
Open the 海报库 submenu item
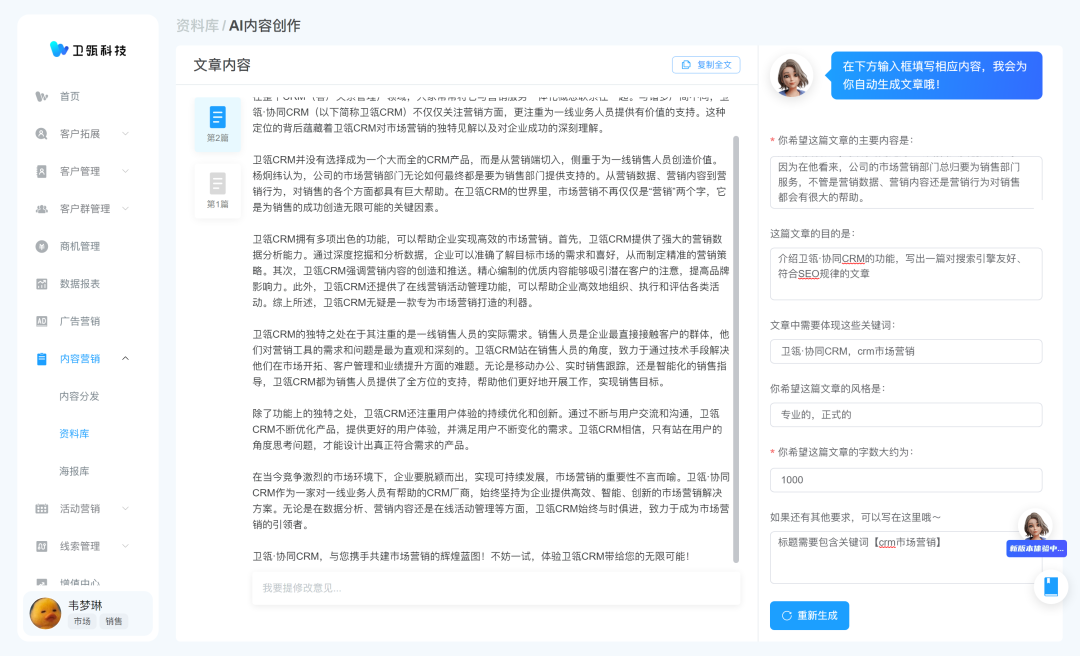(74, 471)
